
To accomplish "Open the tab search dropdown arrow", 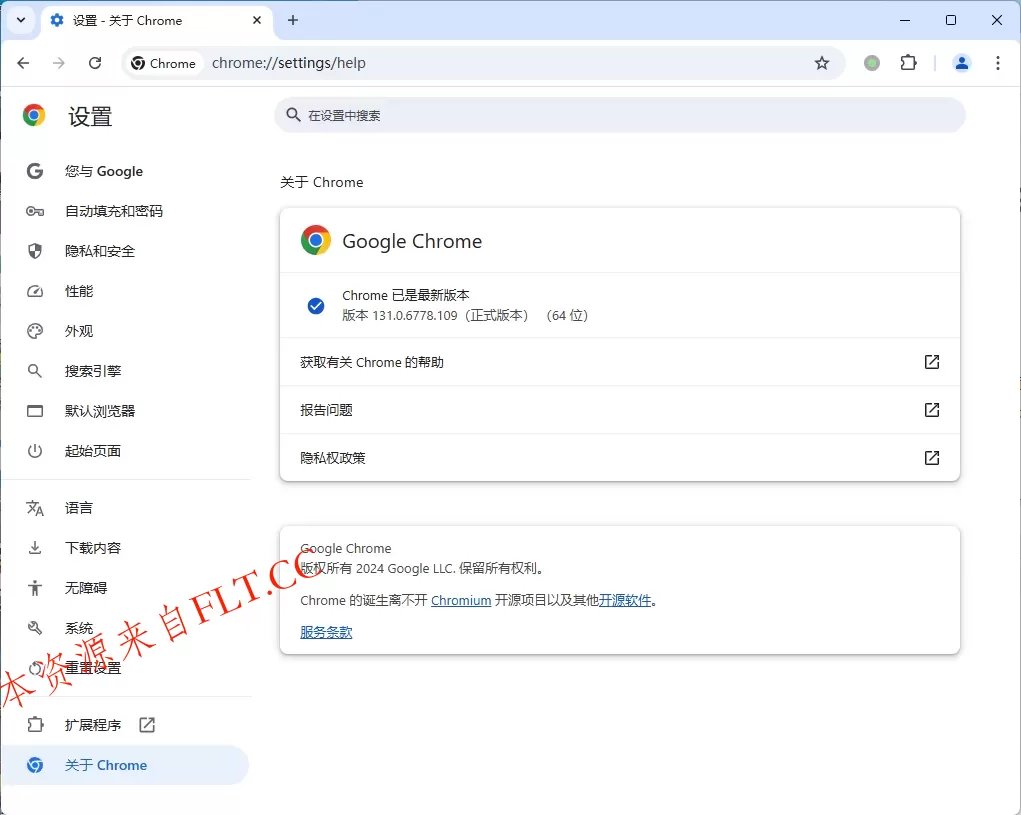I will [21, 20].
